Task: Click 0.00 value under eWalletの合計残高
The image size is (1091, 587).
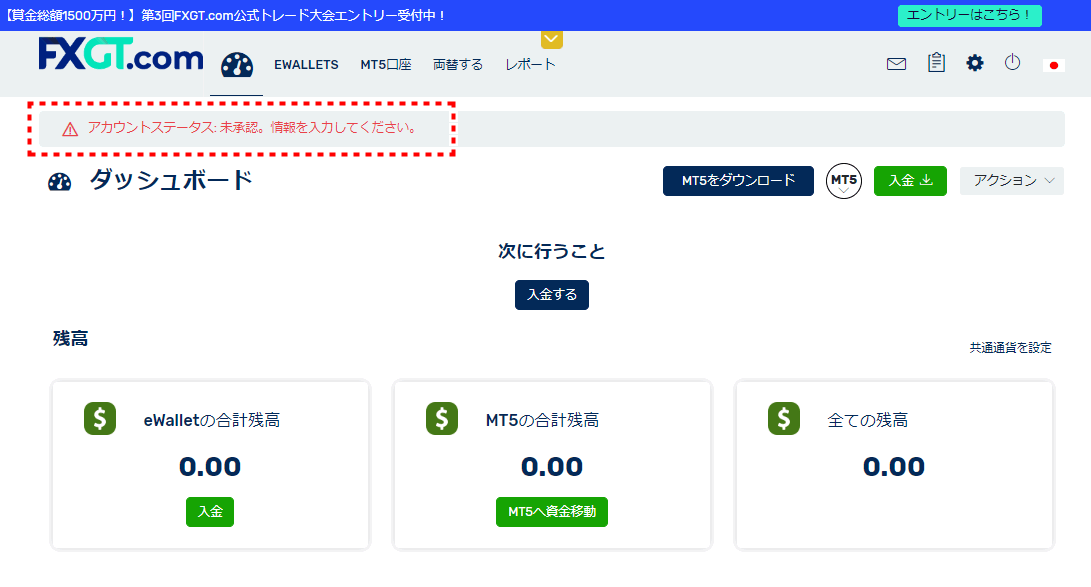Action: point(210,467)
